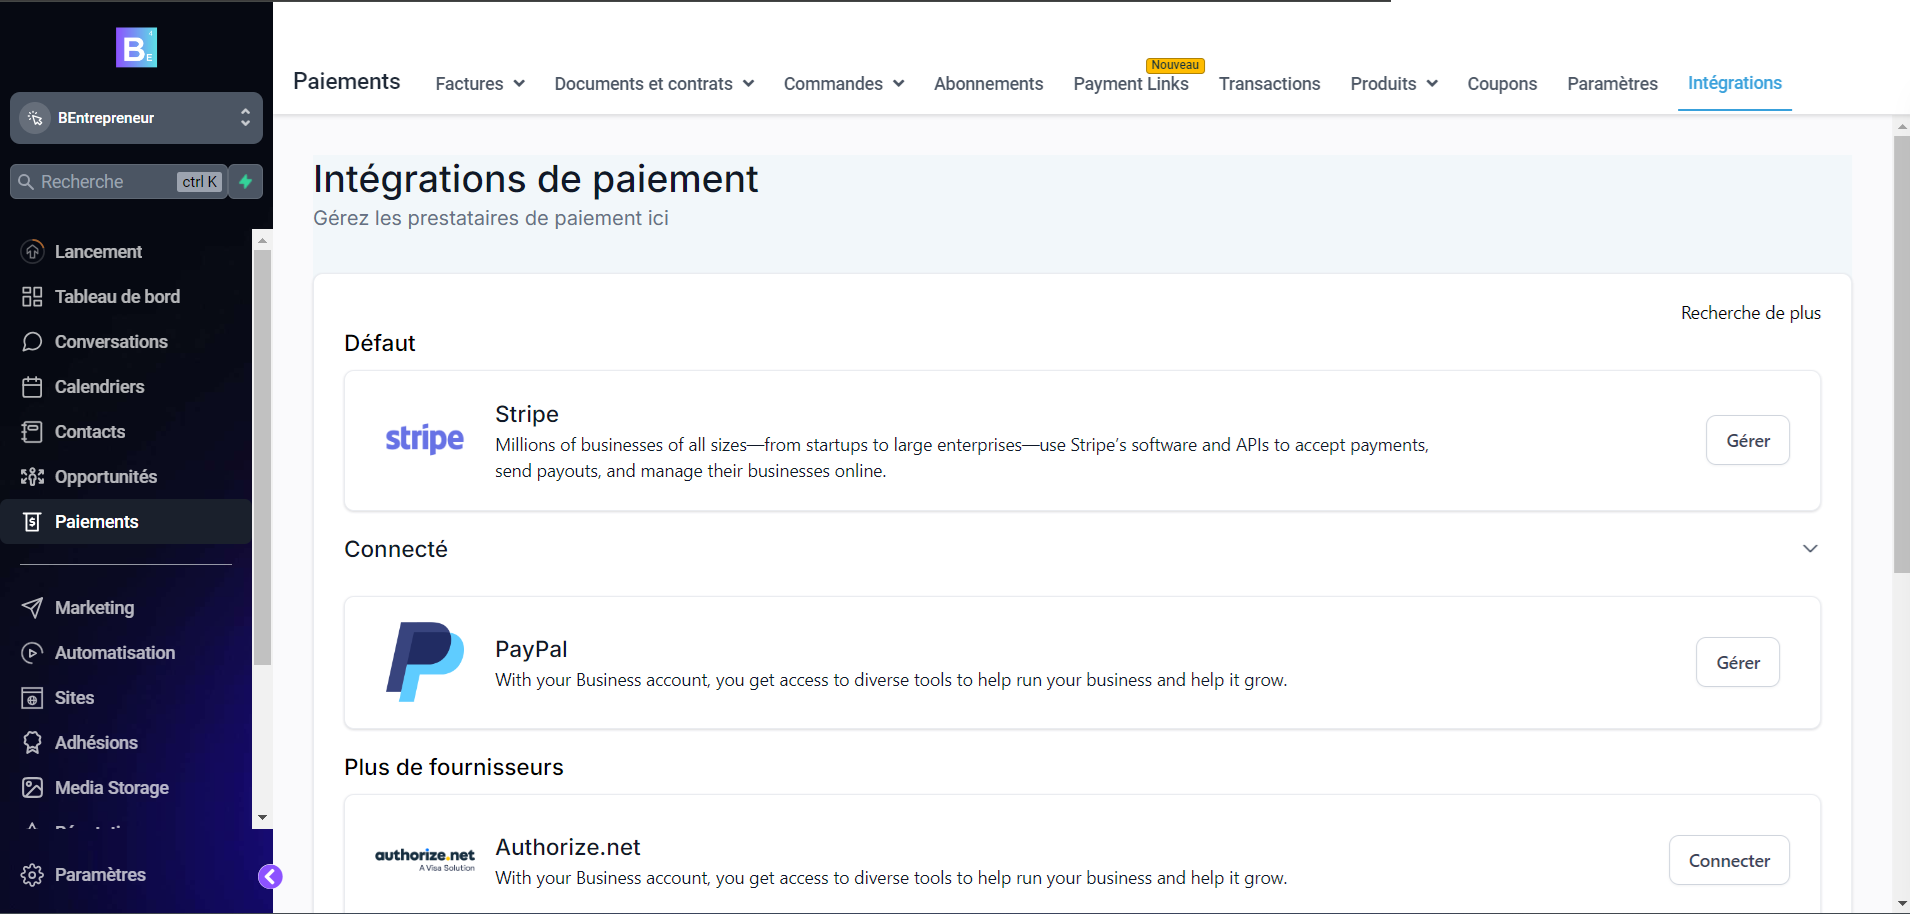This screenshot has height=914, width=1910.
Task: Collapse the Connecté section chevron
Action: tap(1810, 549)
